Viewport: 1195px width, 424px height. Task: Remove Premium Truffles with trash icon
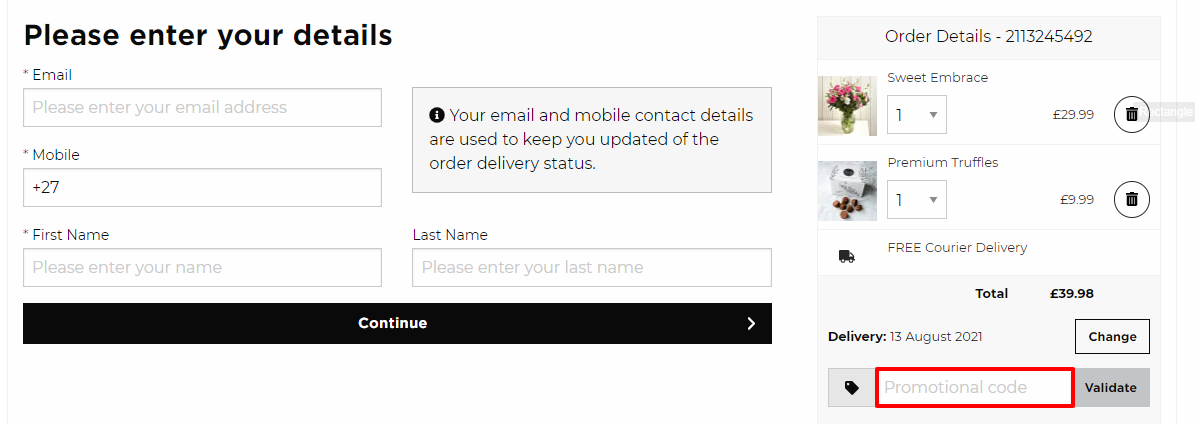coord(1132,199)
